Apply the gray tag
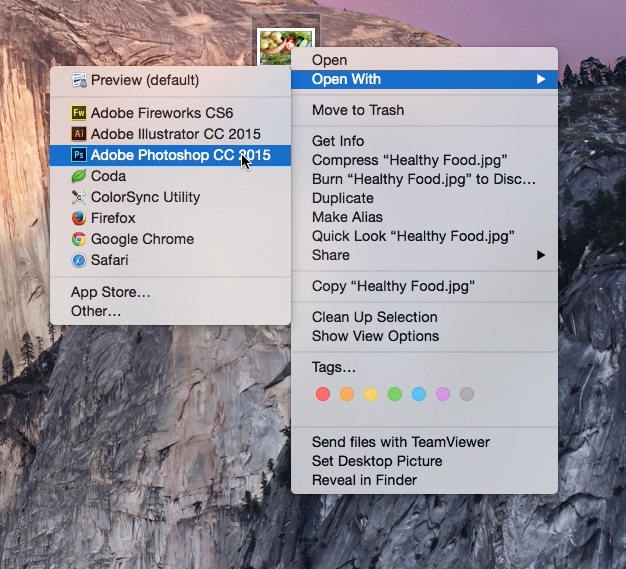Screen dimensions: 626x569 (x=467, y=394)
